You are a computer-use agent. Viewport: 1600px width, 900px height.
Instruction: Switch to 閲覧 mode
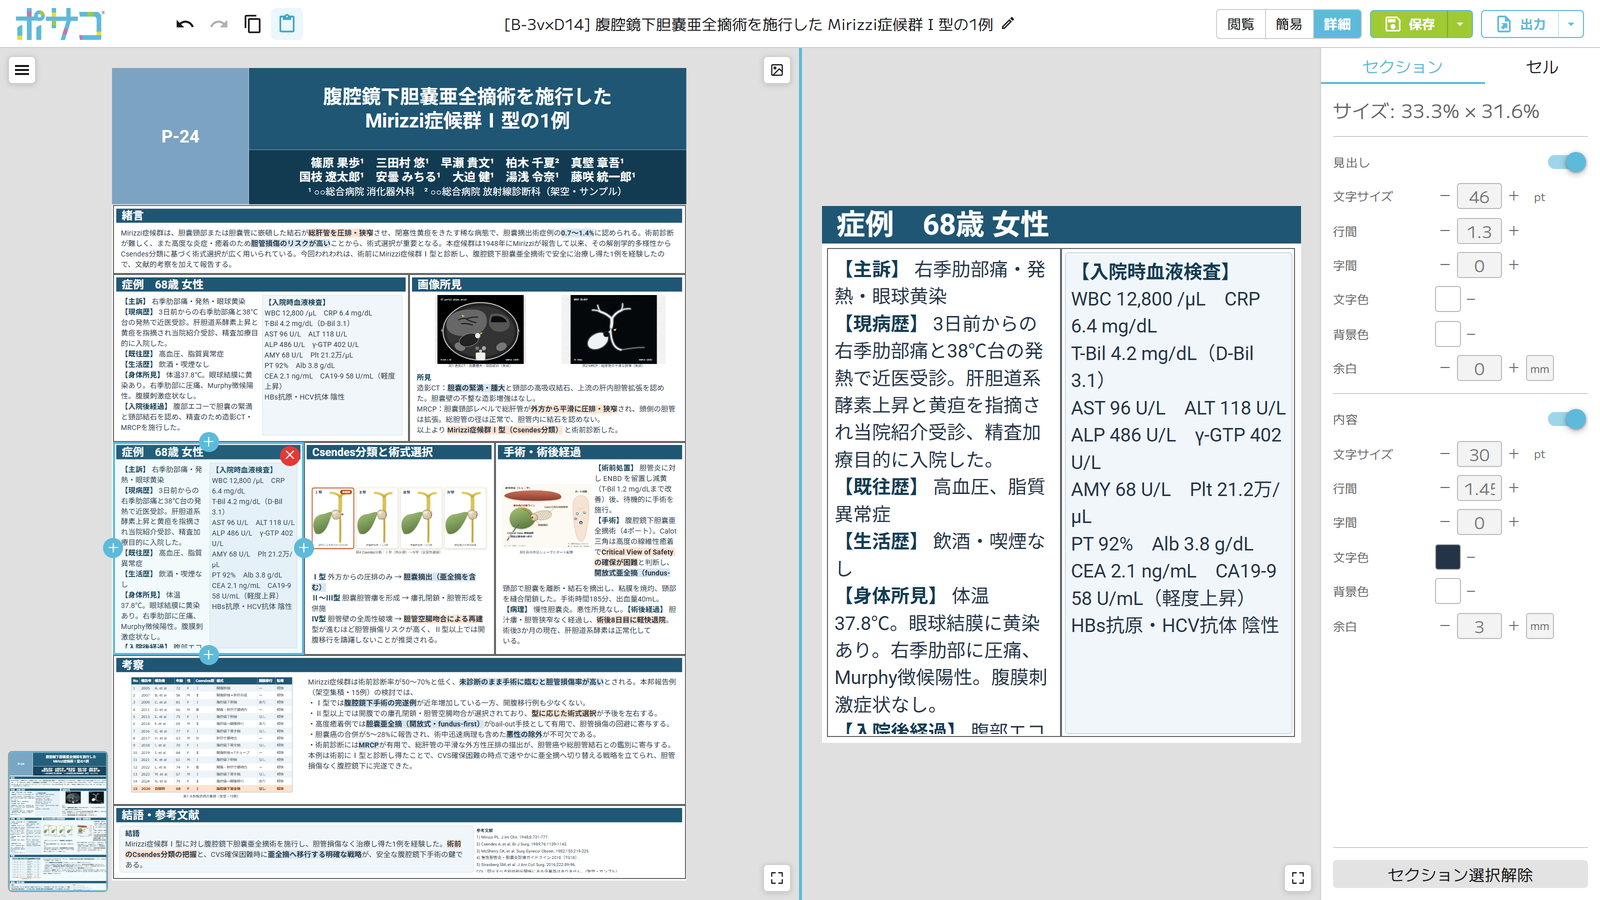tap(1240, 24)
